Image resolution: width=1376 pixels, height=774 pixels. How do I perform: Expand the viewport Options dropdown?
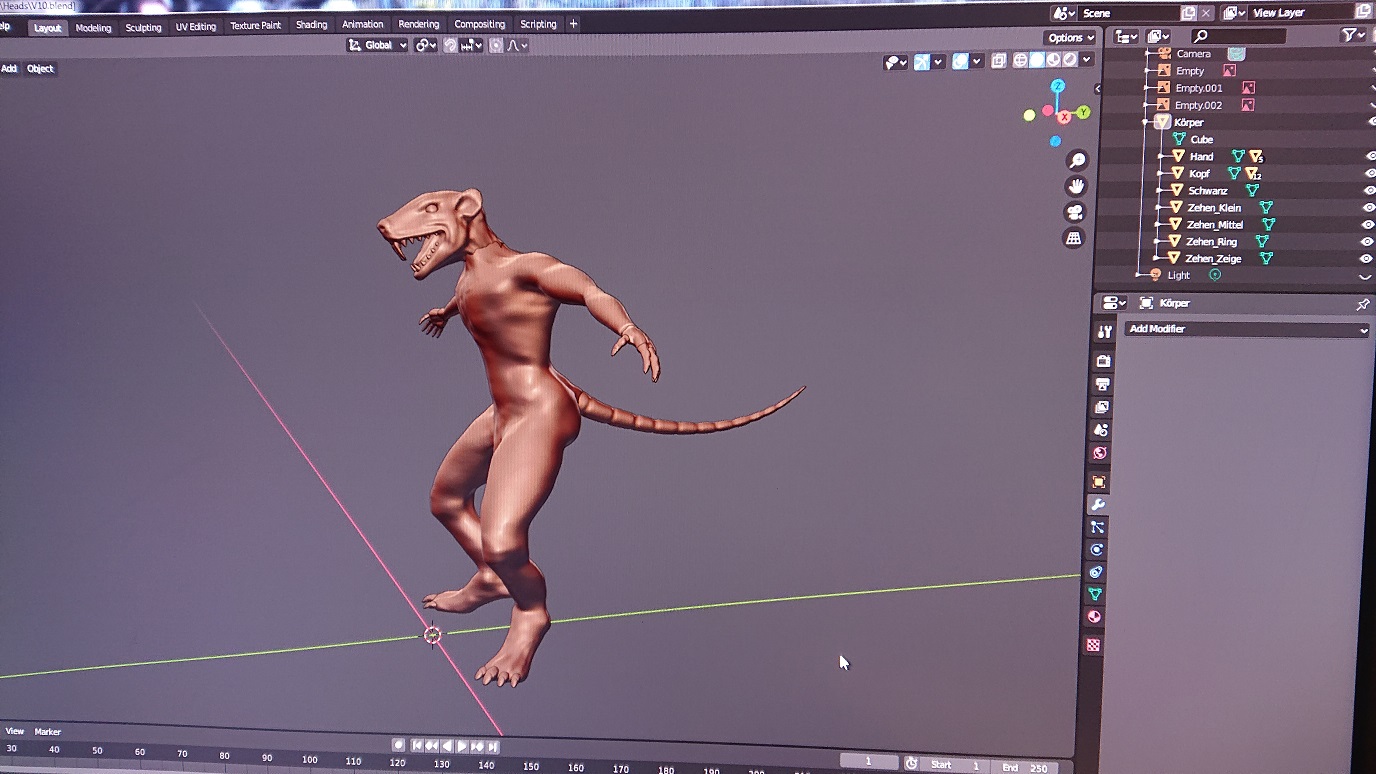(1070, 38)
